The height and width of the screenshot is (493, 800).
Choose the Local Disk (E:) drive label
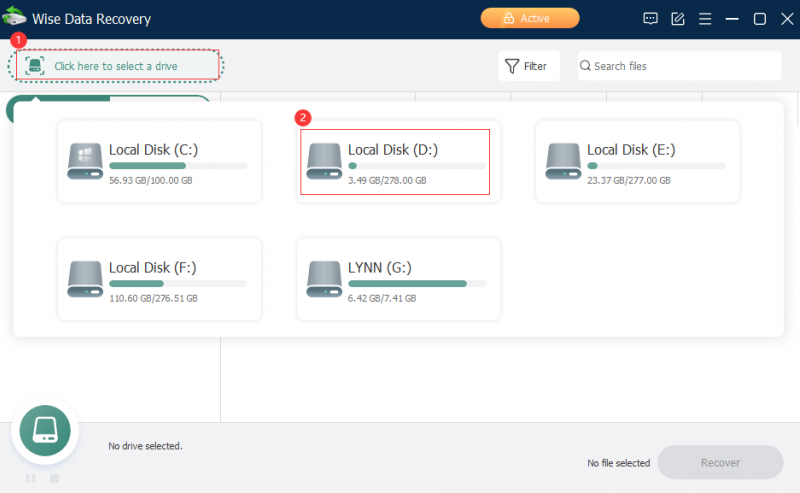[631, 150]
